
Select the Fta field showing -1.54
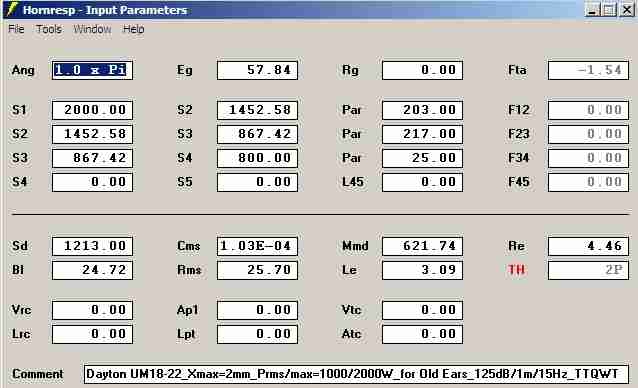tap(588, 70)
